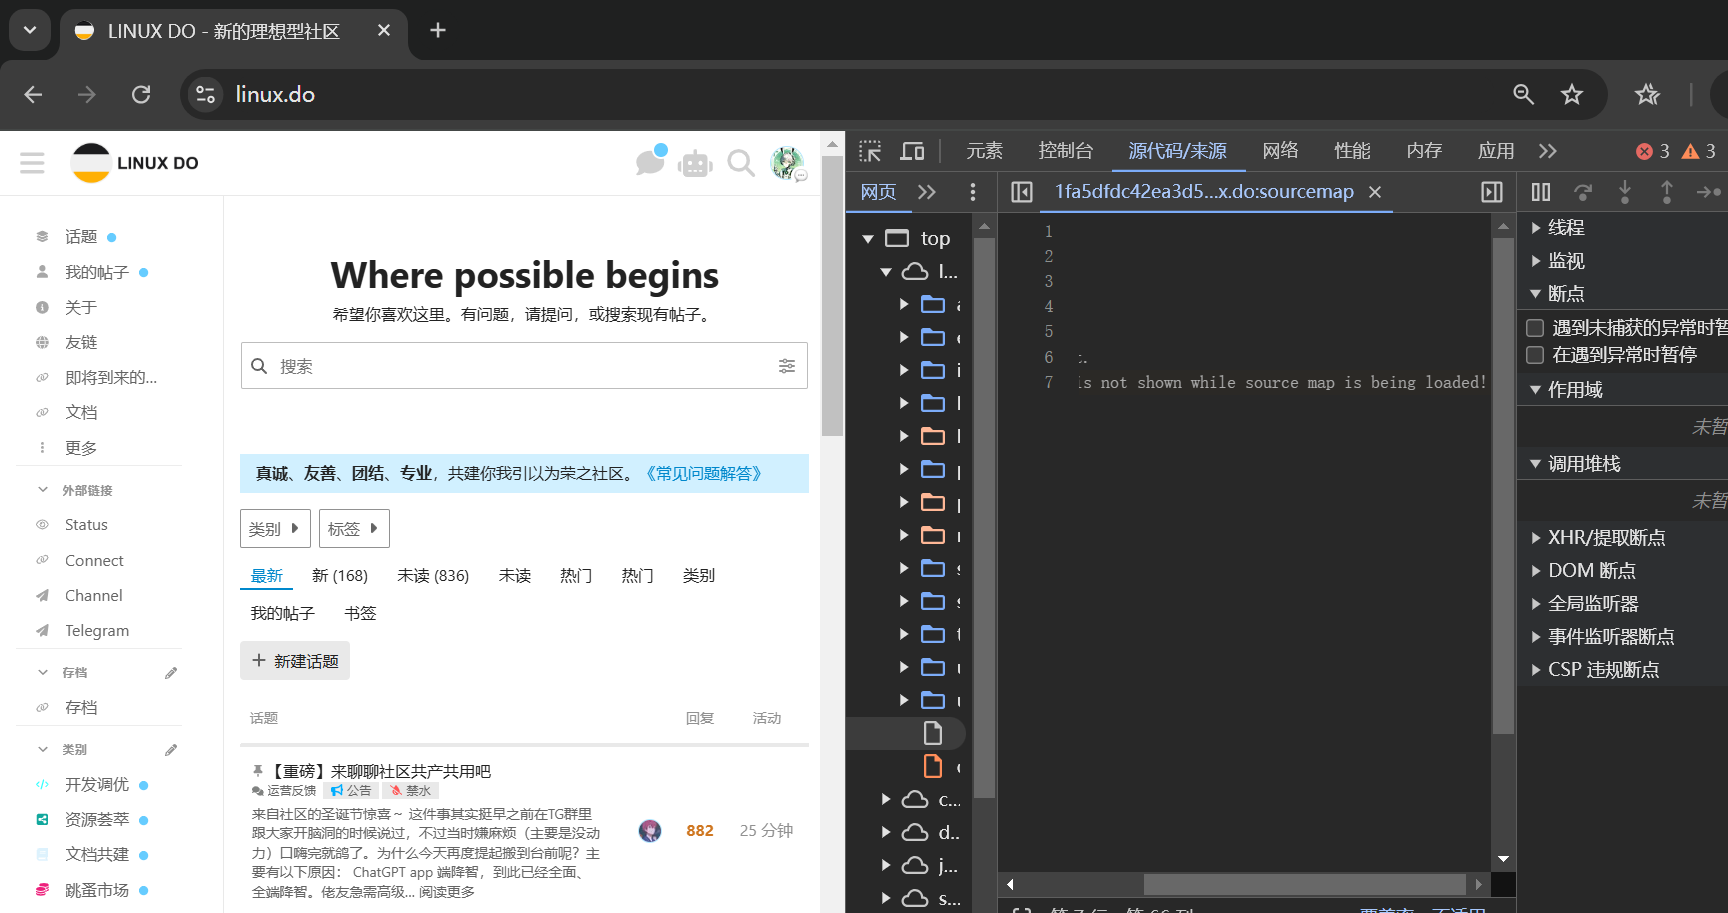Open the 常见问题解答 link
This screenshot has height=913, width=1728.
point(704,474)
